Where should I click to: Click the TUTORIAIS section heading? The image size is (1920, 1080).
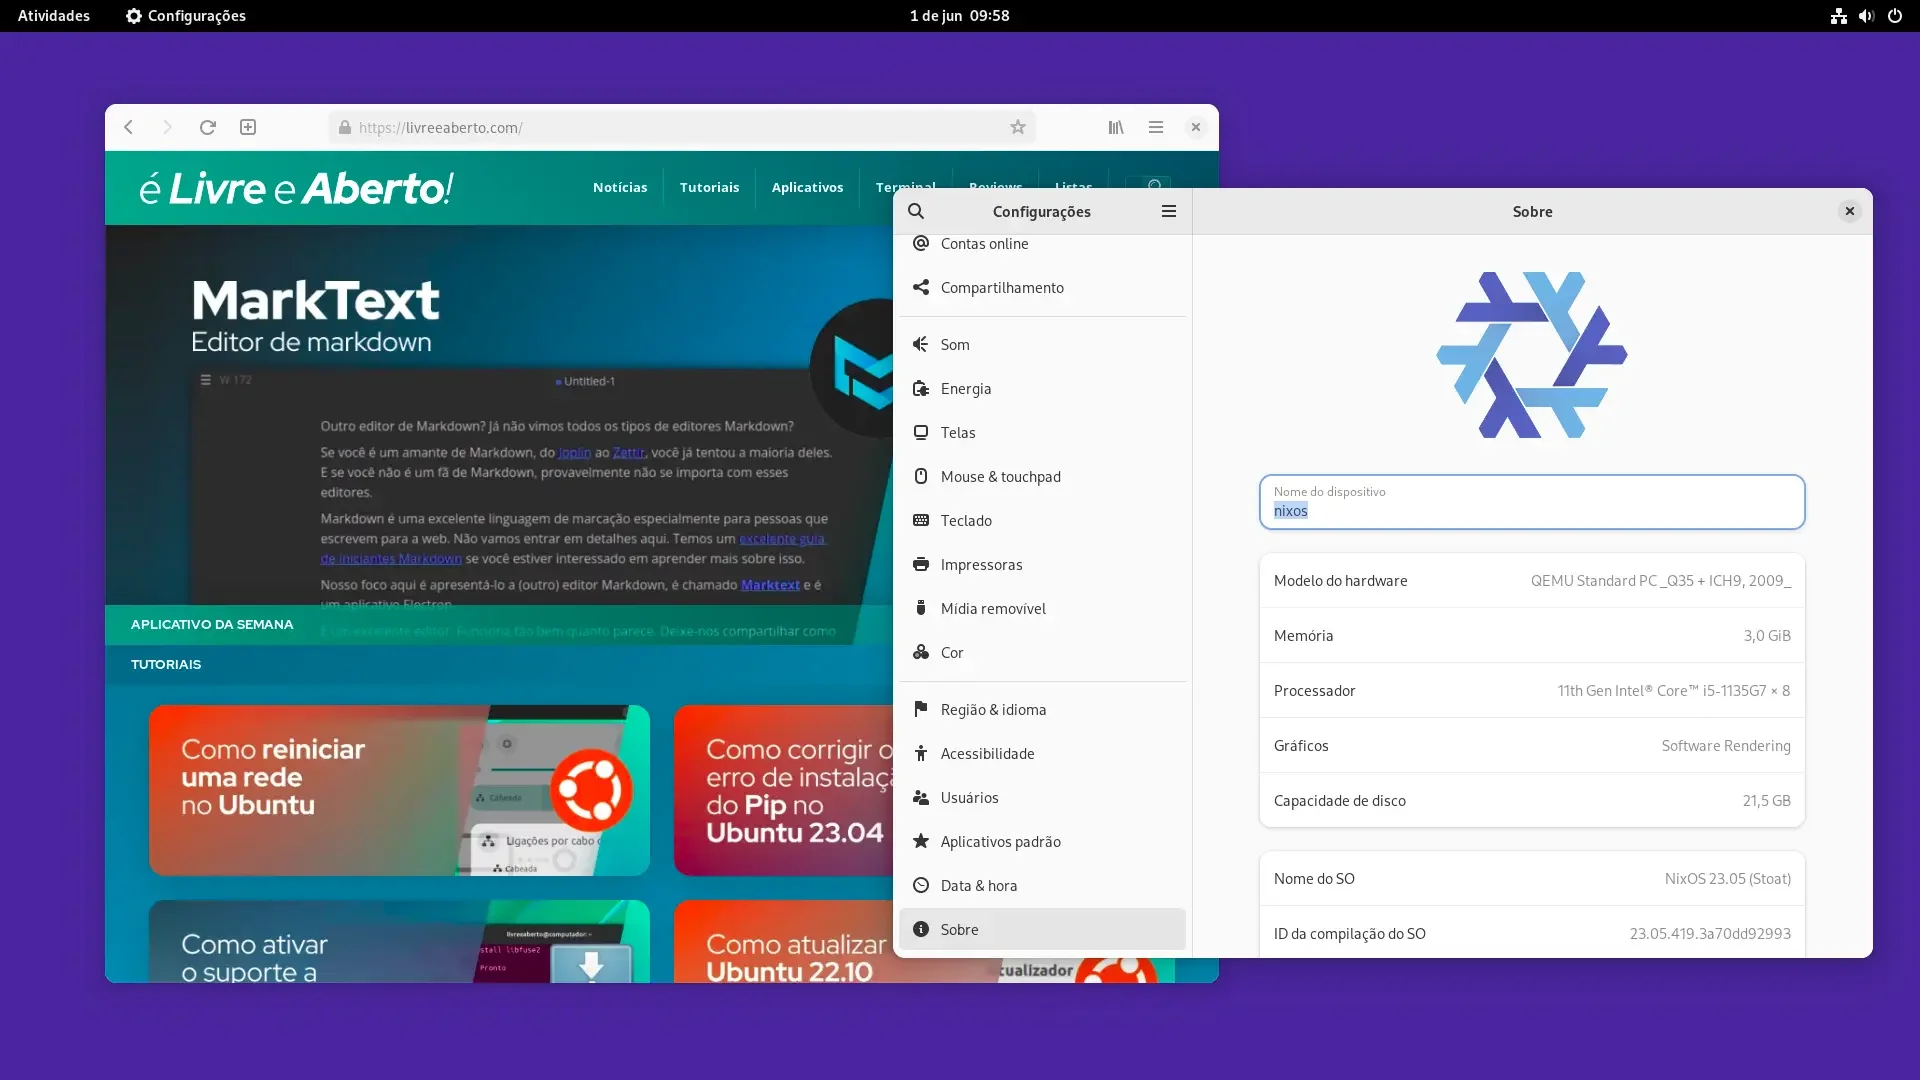click(166, 665)
